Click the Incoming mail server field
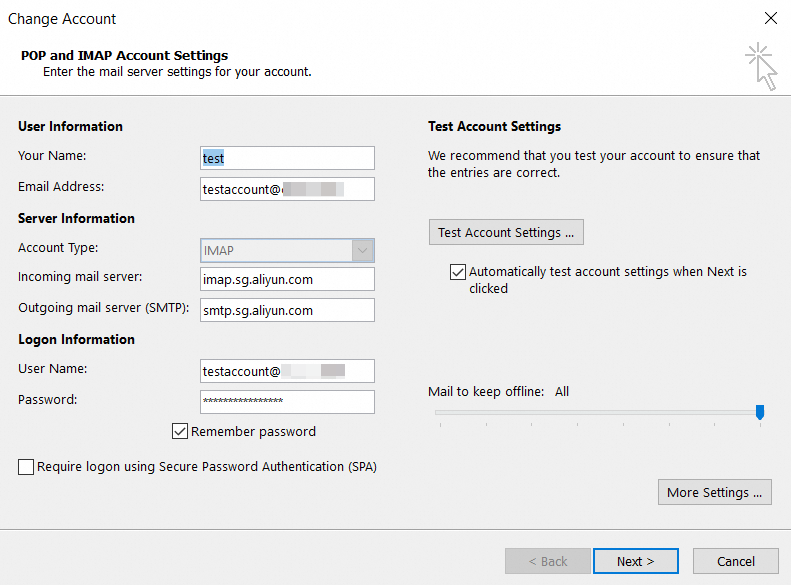The width and height of the screenshot is (791, 585). (287, 280)
